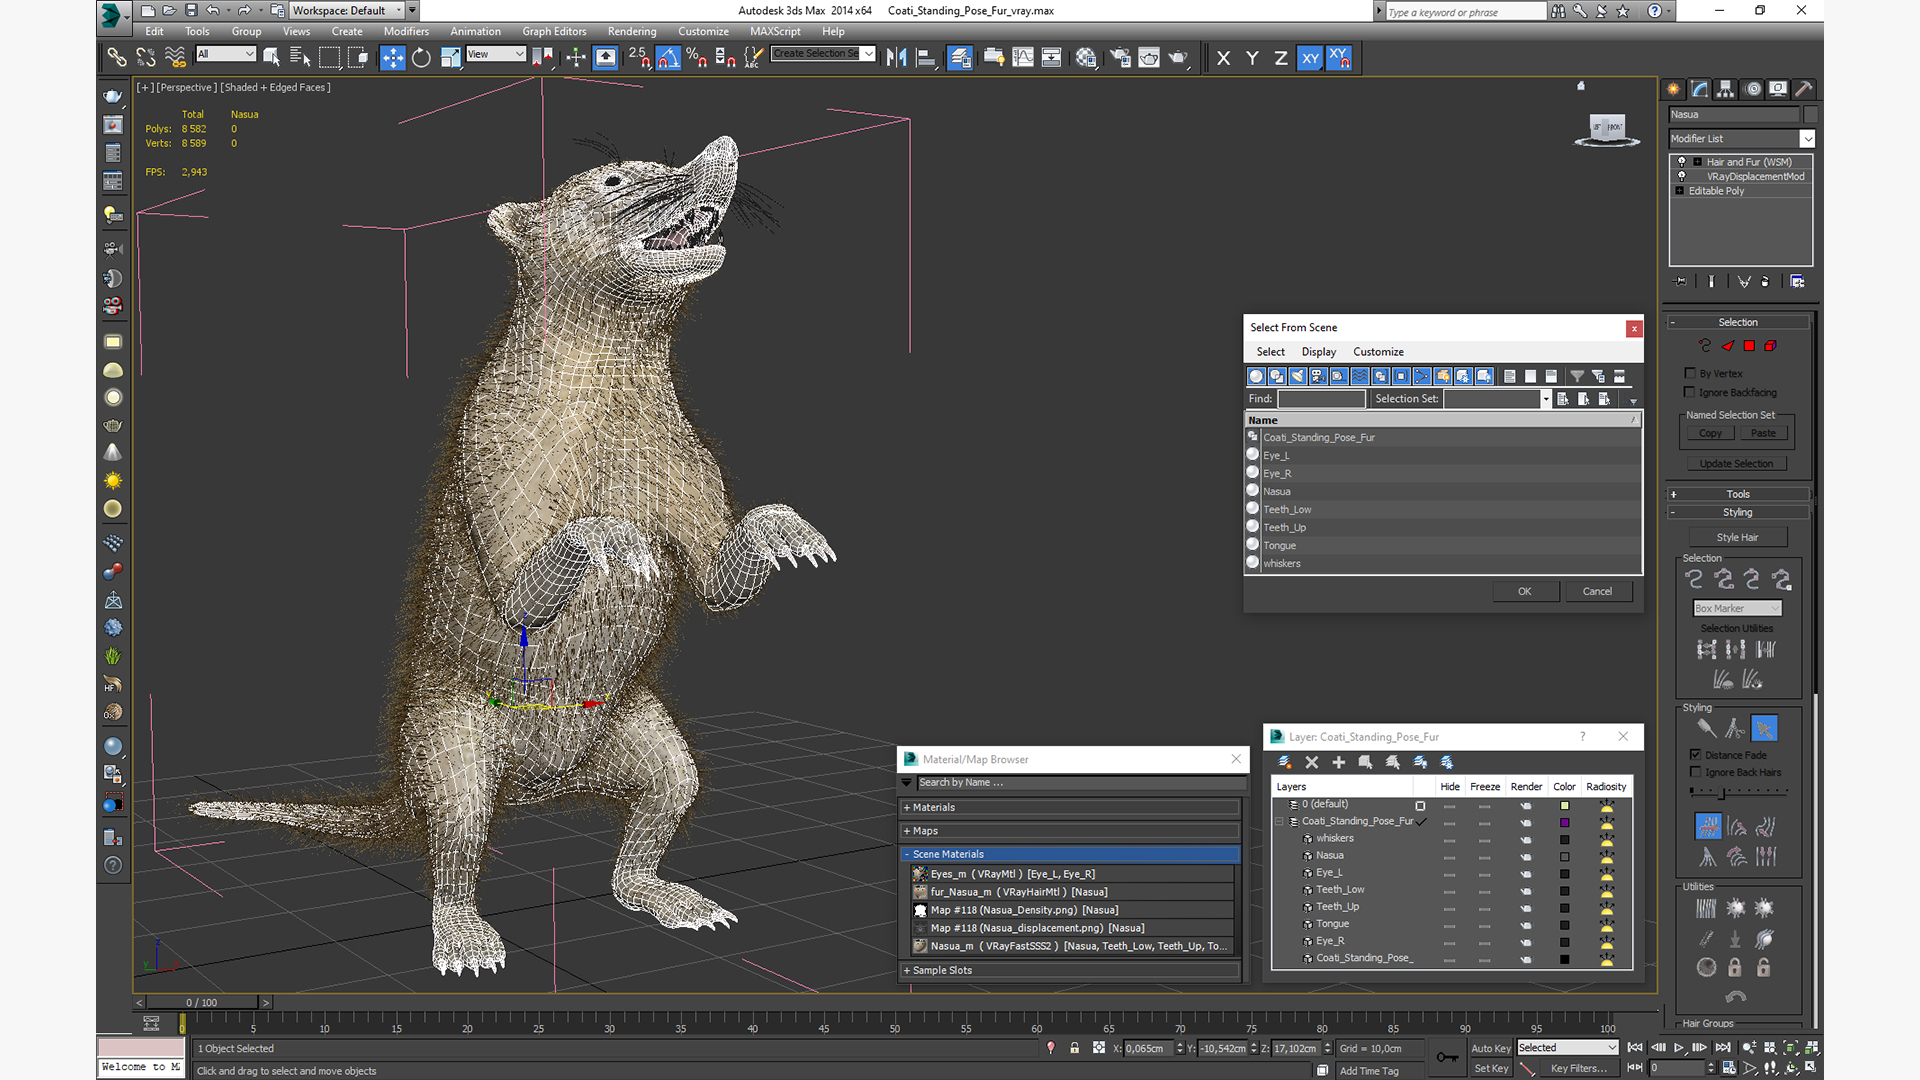Click the Play Animation button

click(x=1679, y=1047)
